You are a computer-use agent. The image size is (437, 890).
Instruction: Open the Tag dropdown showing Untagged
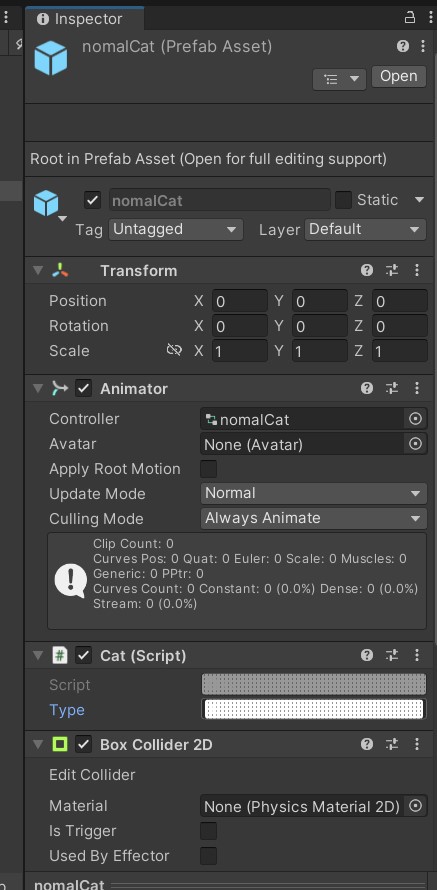pyautogui.click(x=175, y=229)
